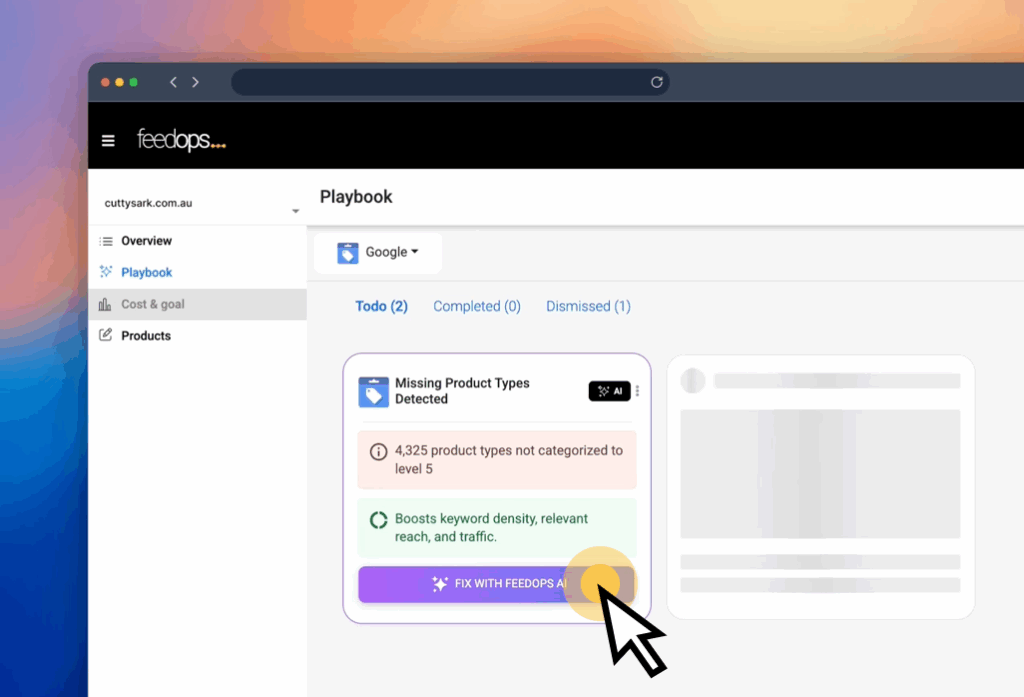1024x697 pixels.
Task: Switch to the Todo (2) tab
Action: pyautogui.click(x=381, y=306)
